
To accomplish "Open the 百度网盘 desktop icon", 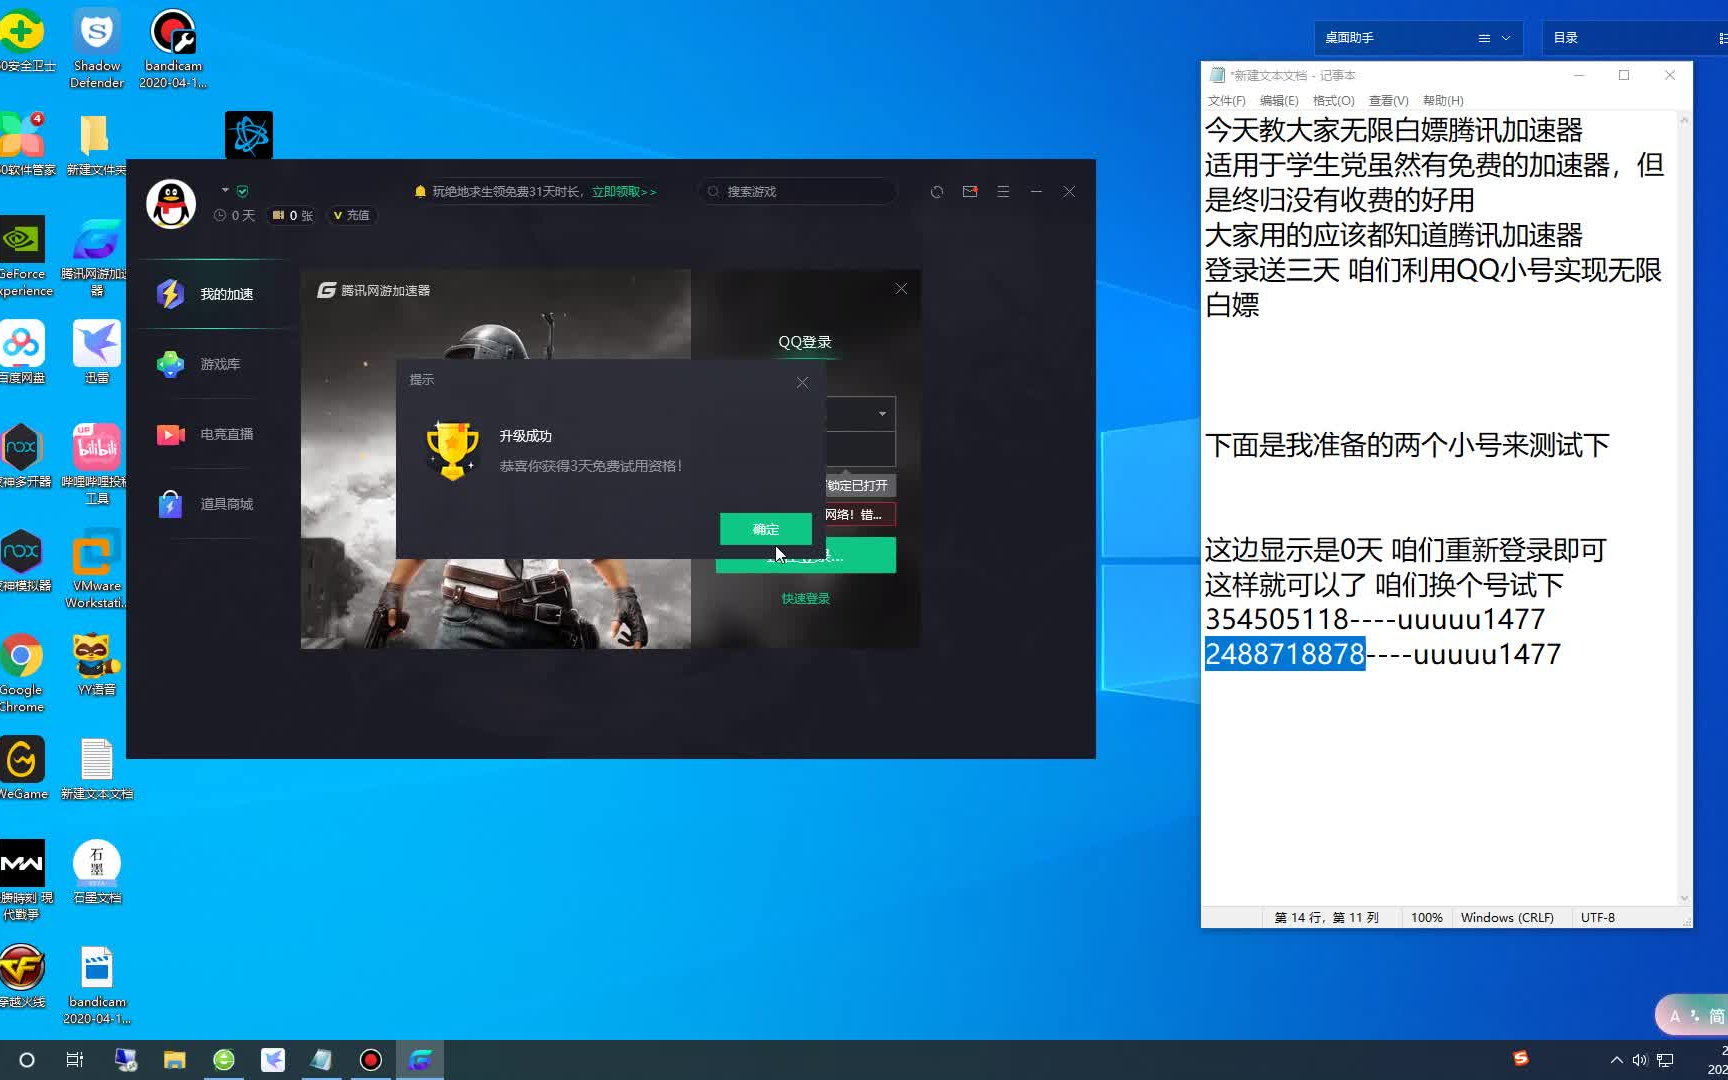I will (22, 352).
